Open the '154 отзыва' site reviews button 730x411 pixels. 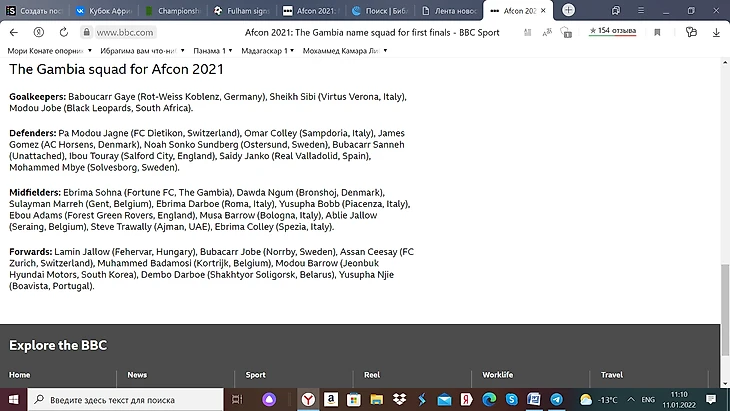click(x=615, y=32)
